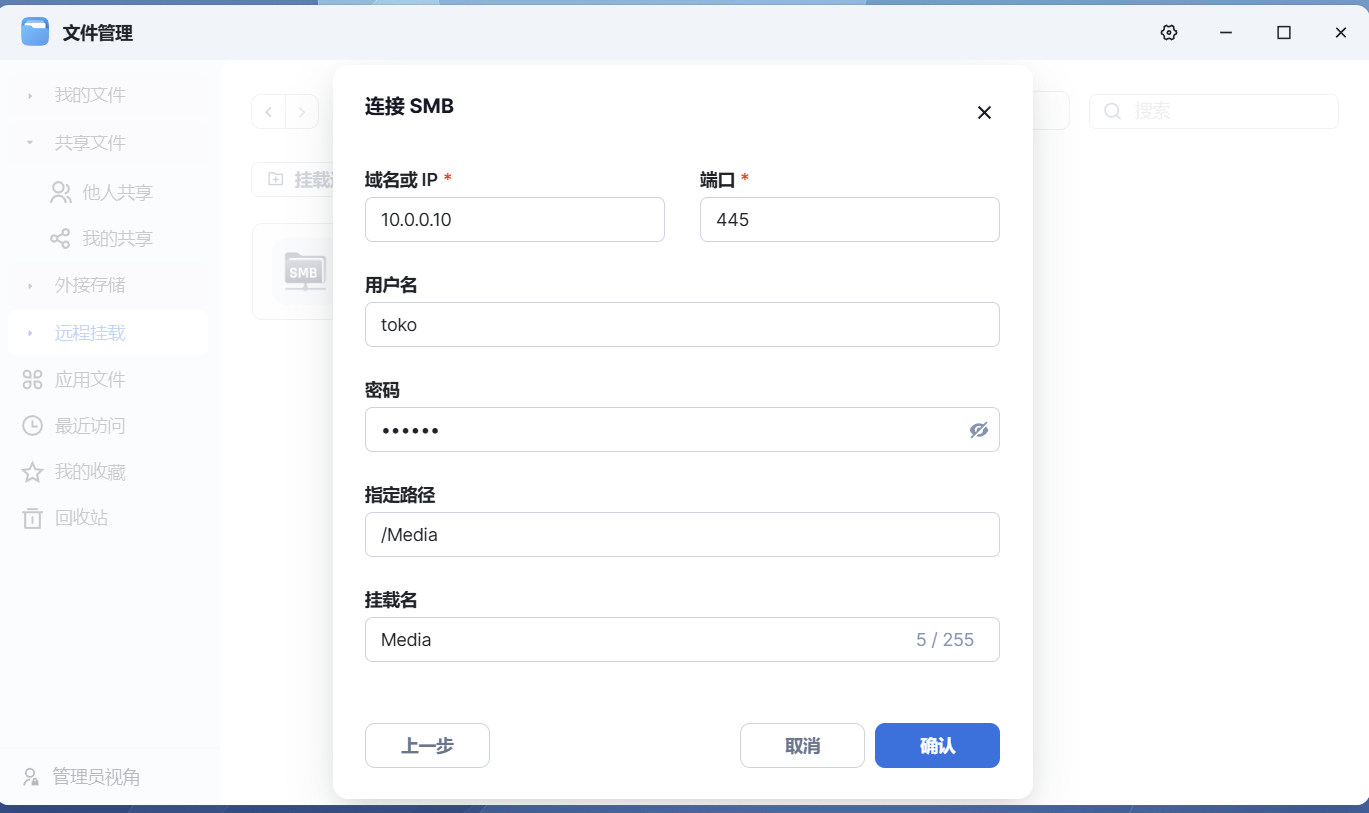Screen dimensions: 1369x813
Task: Click the 我的共享 share icon
Action: click(60, 239)
